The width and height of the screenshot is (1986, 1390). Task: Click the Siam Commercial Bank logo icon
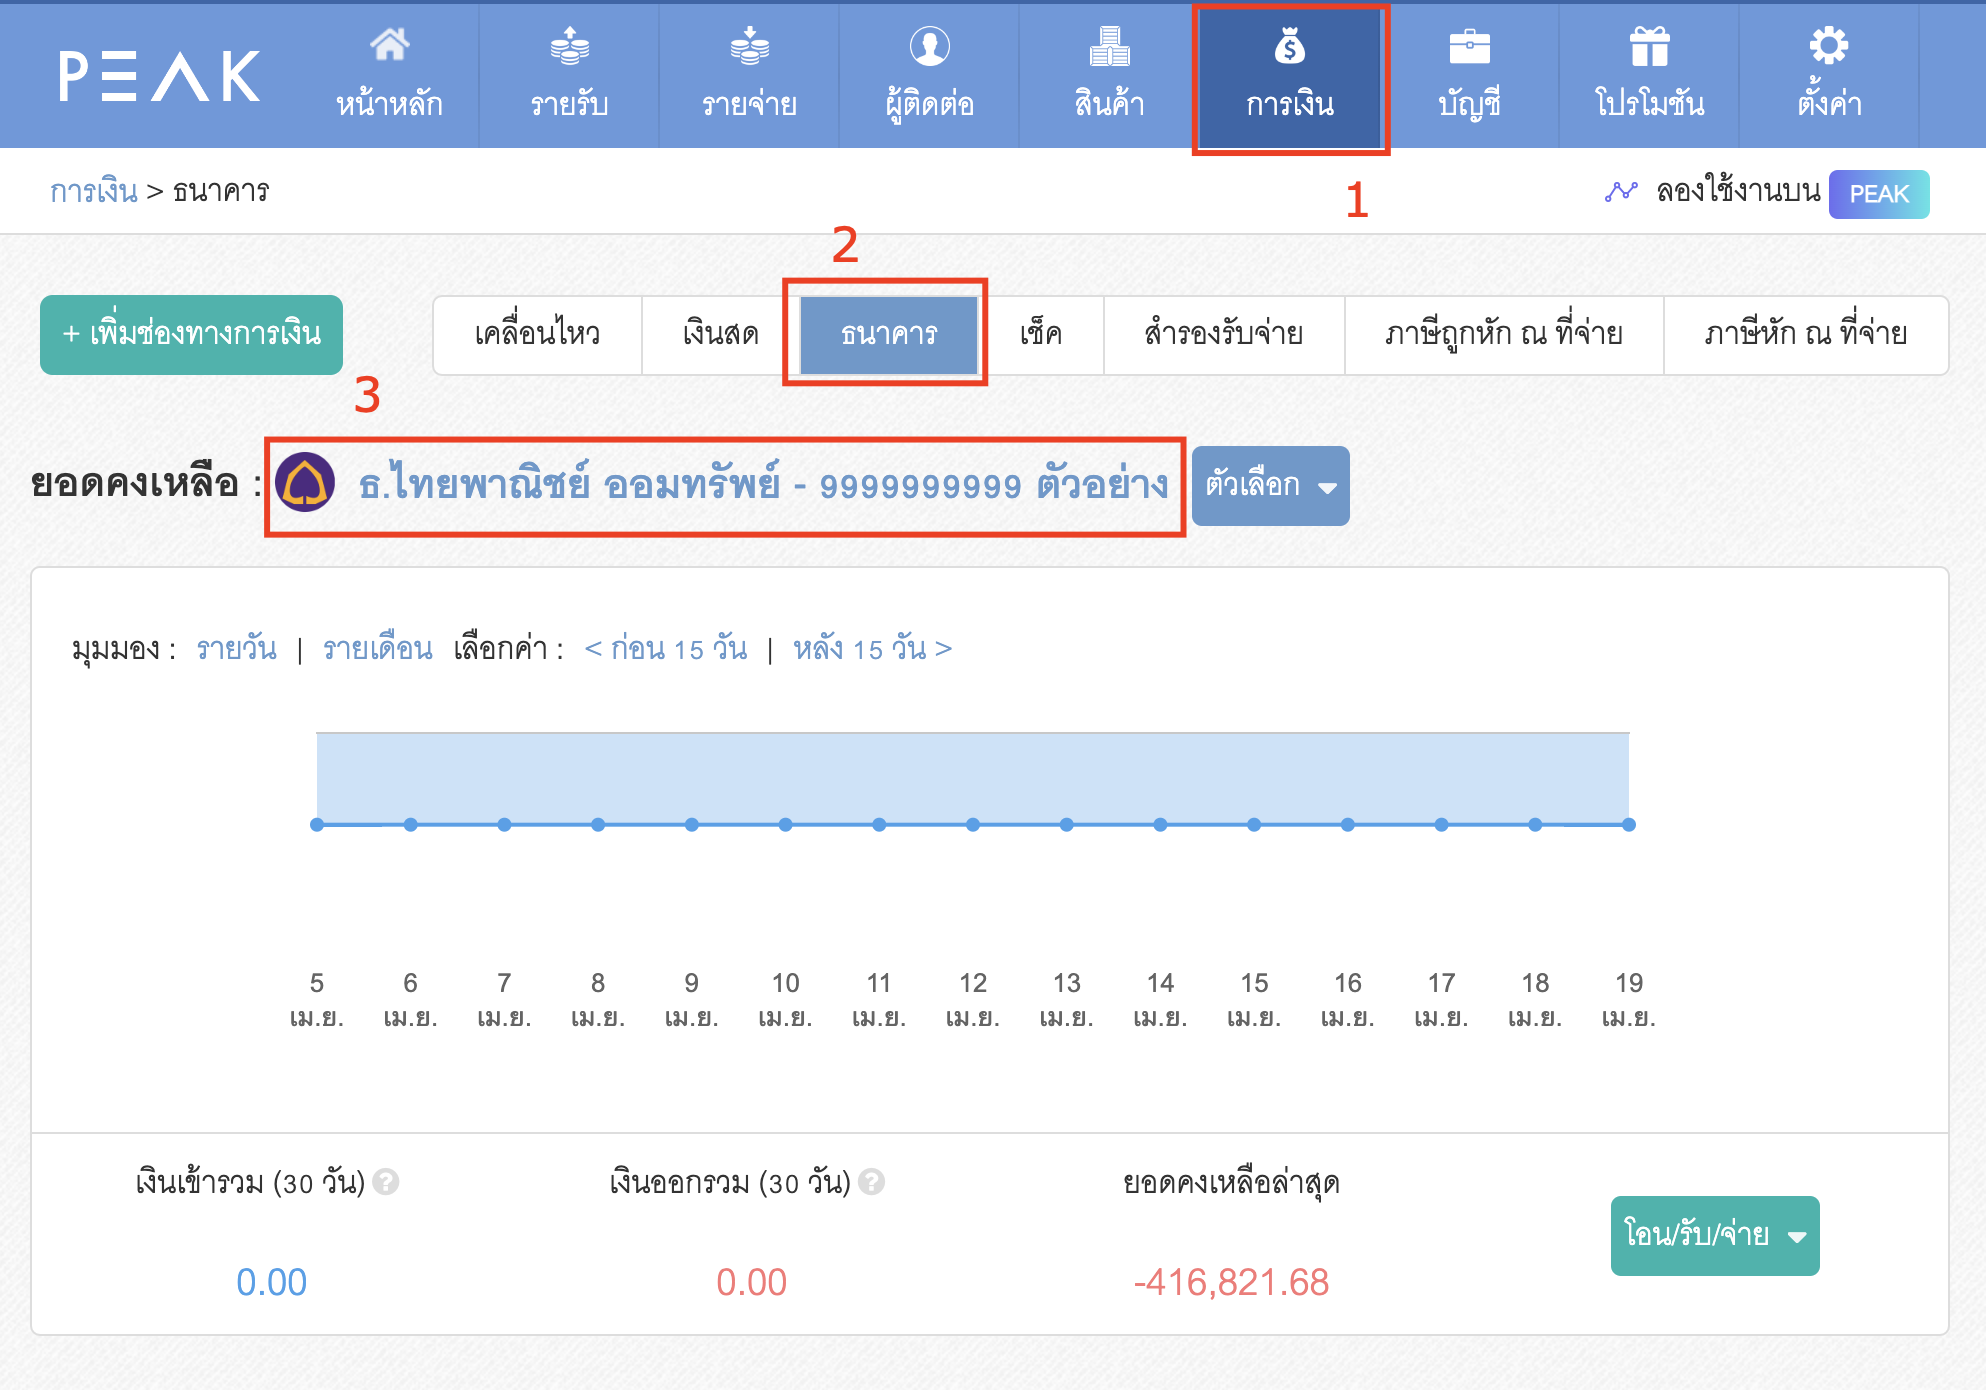point(305,482)
